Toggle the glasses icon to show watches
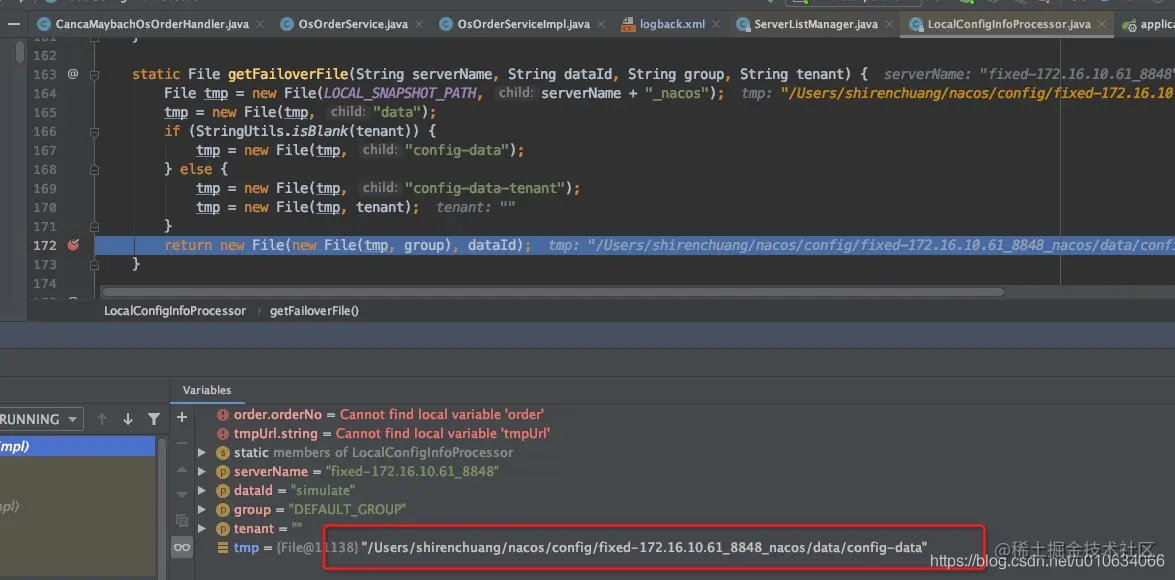The height and width of the screenshot is (580, 1175). pyautogui.click(x=181, y=548)
